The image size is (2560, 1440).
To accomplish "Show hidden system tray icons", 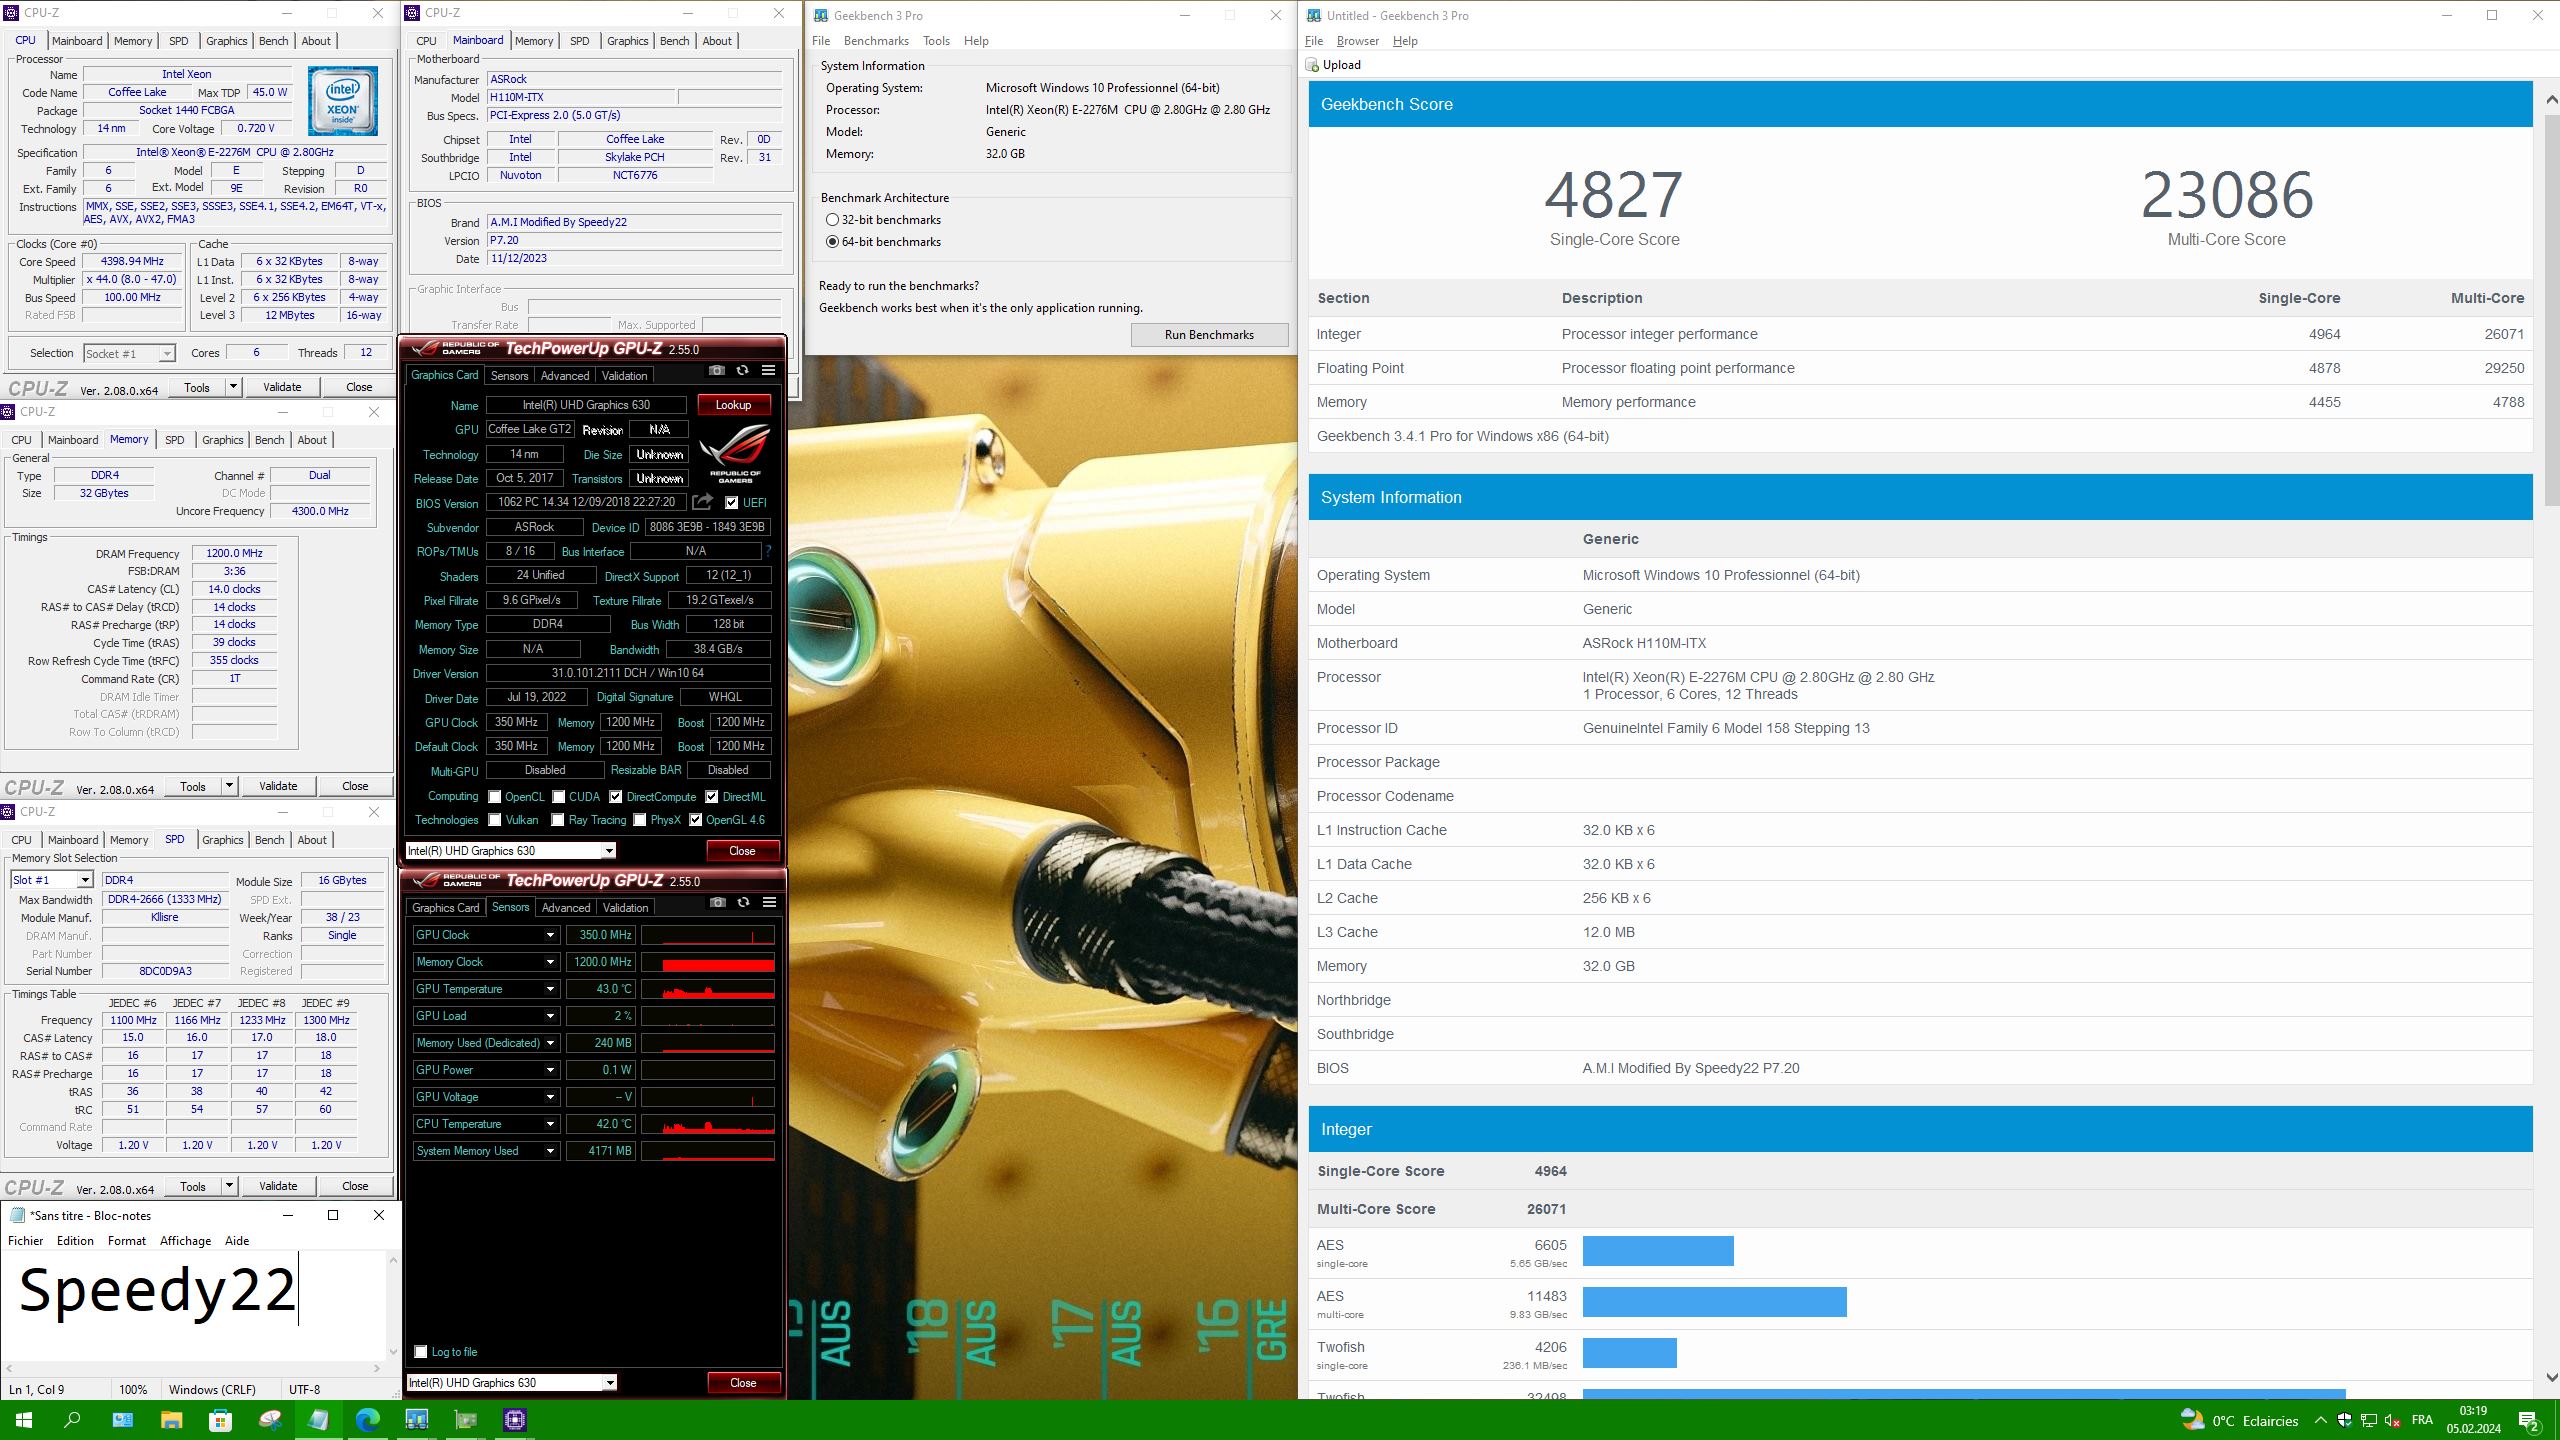I will pyautogui.click(x=2320, y=1420).
